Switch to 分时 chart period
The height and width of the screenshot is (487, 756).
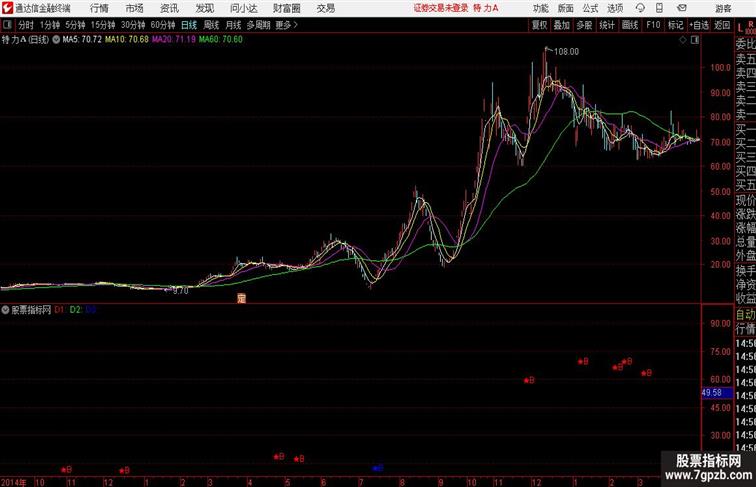click(x=26, y=25)
